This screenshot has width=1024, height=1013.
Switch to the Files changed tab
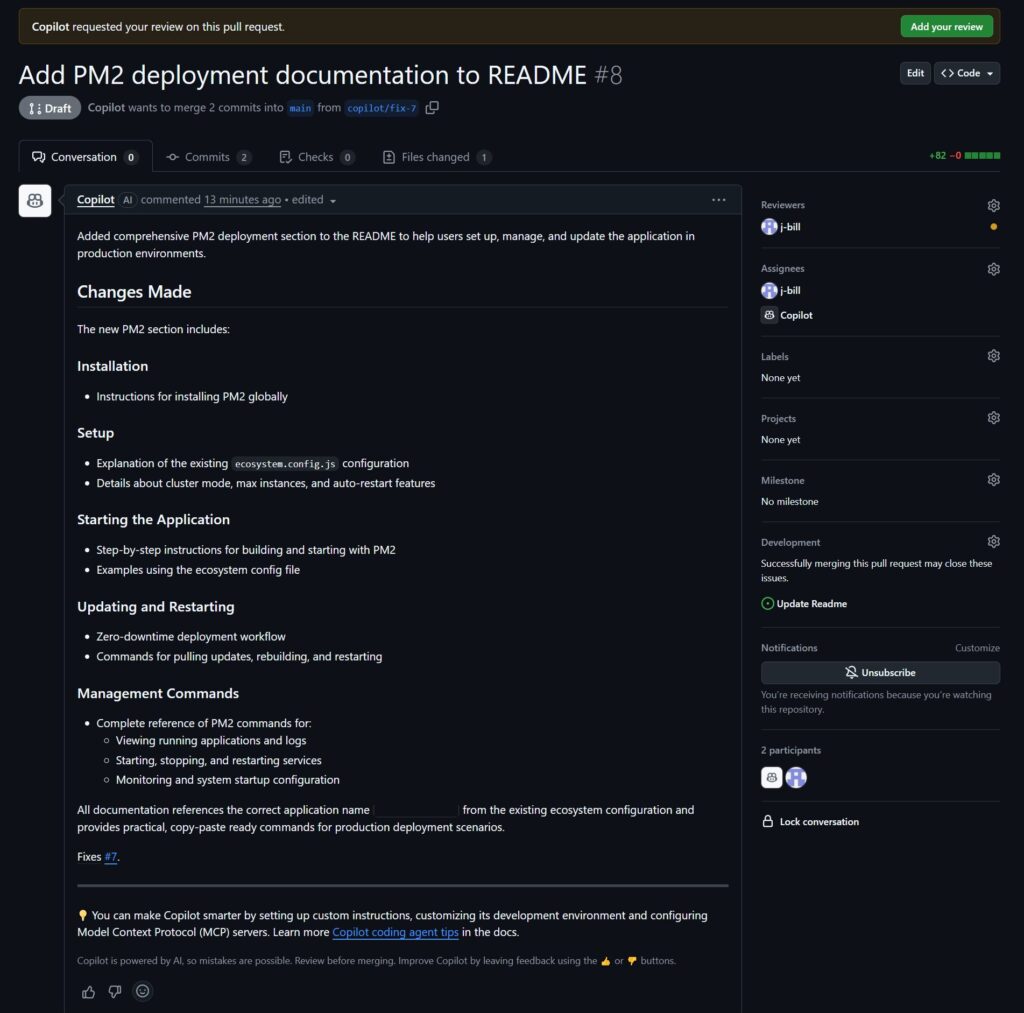coord(436,157)
